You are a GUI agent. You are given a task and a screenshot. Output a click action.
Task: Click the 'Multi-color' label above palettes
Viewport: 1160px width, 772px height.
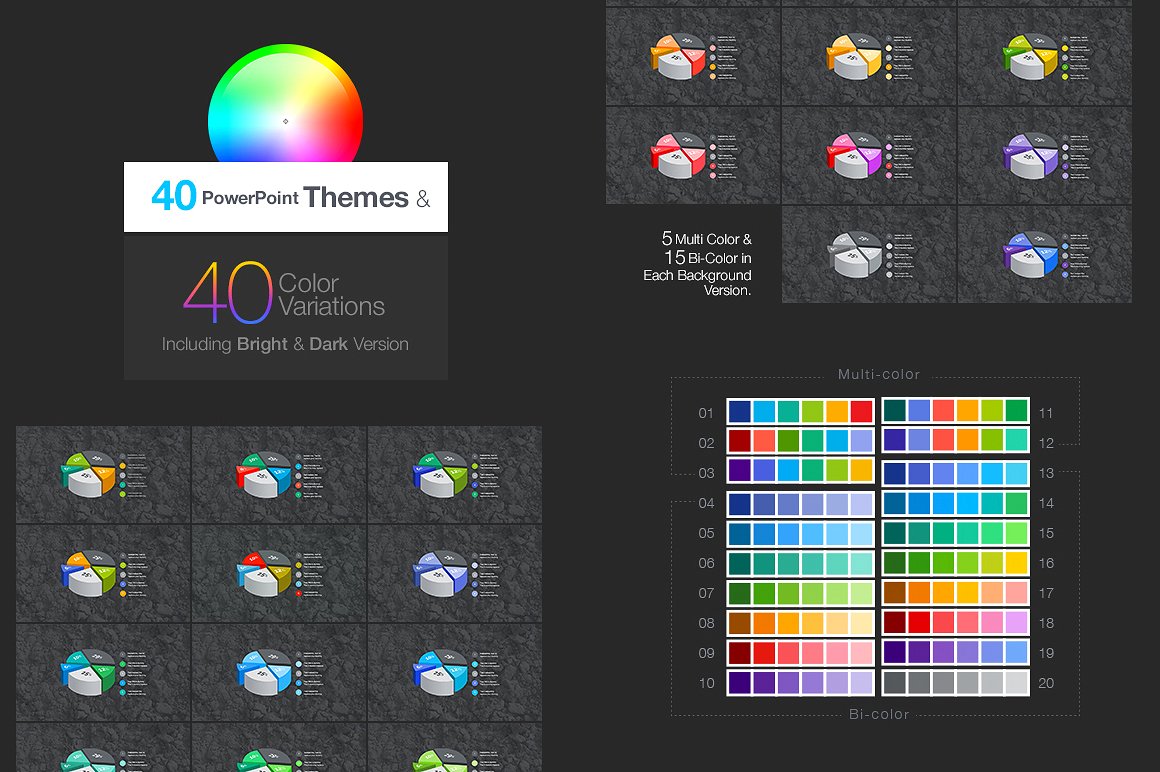point(879,374)
